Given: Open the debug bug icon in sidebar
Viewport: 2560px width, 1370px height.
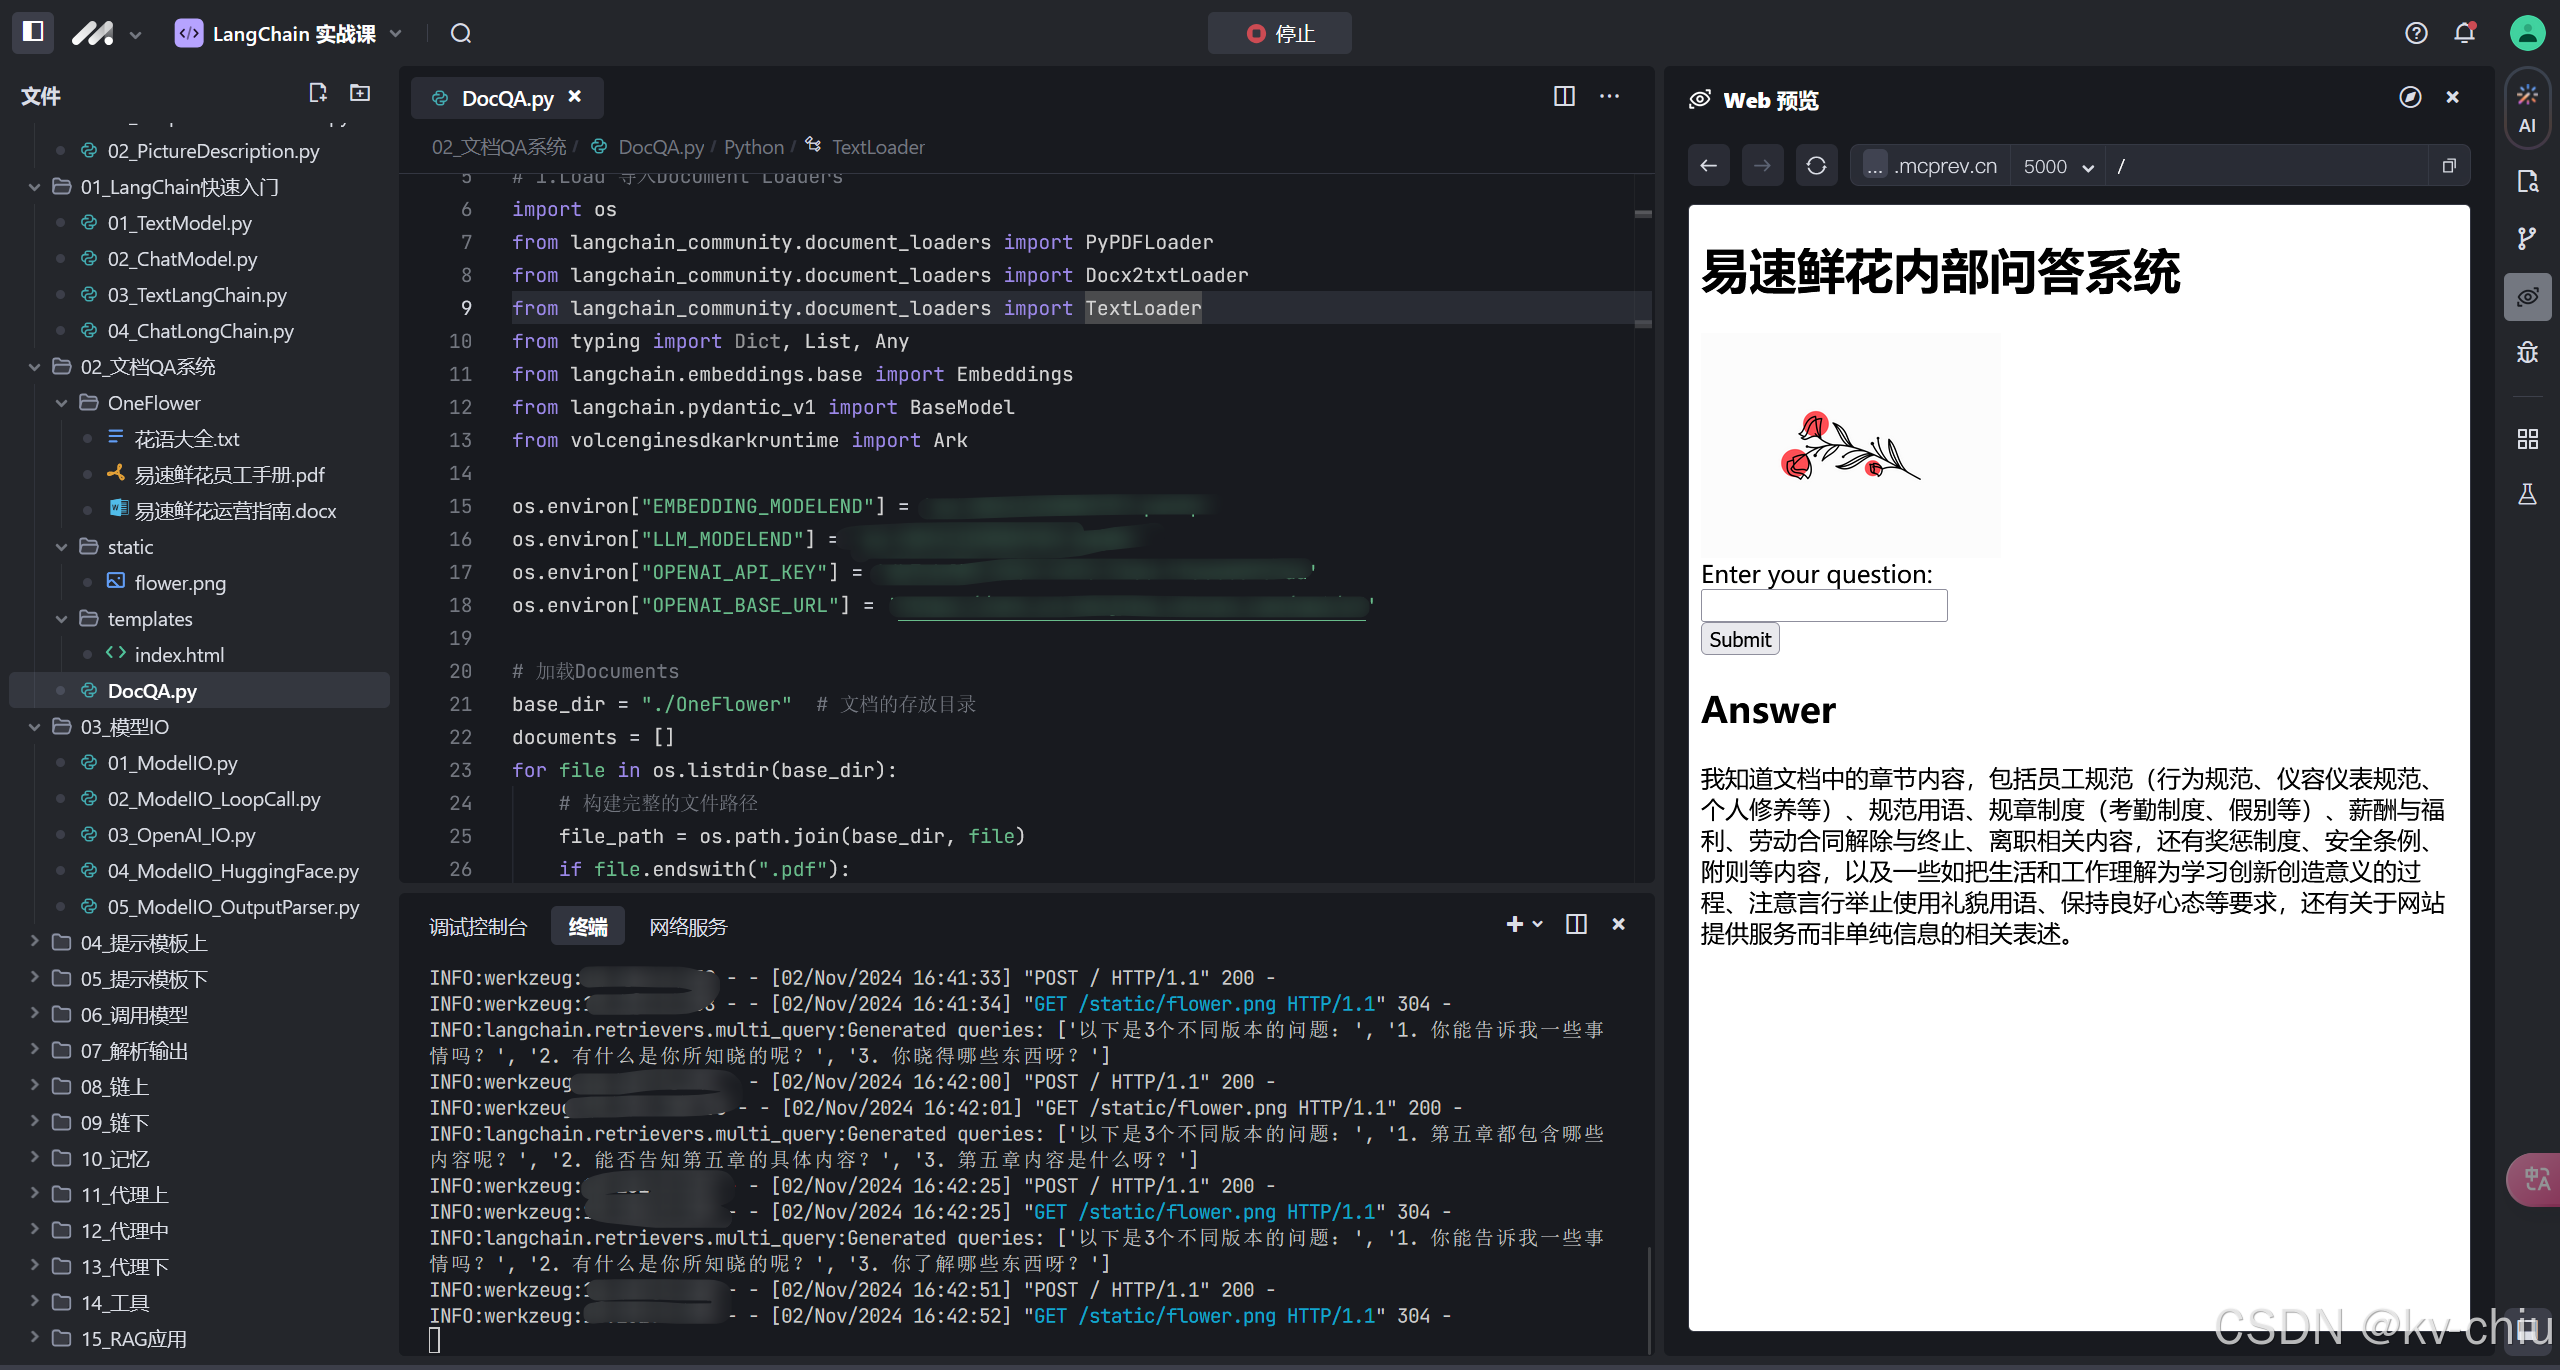Looking at the screenshot, I should 2527,353.
